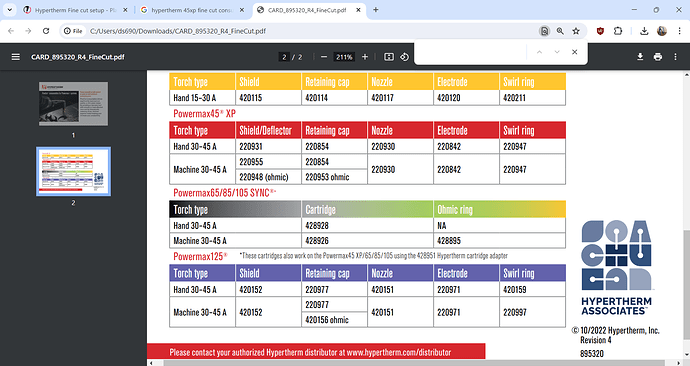Click shield number 220955

click(251, 162)
